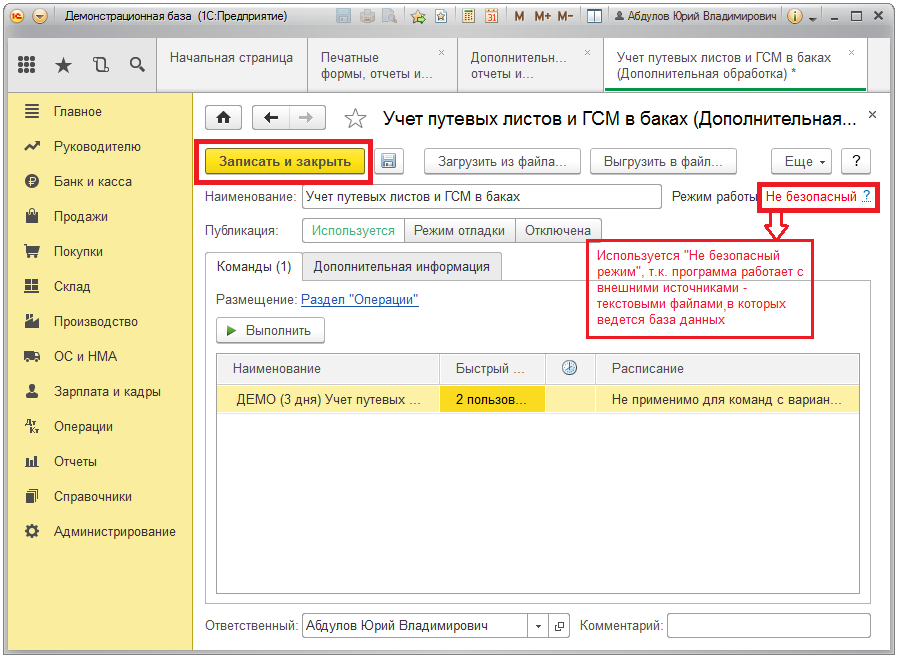Switch to Дополнительная информация tab
This screenshot has width=898, height=658.
pos(401,266)
